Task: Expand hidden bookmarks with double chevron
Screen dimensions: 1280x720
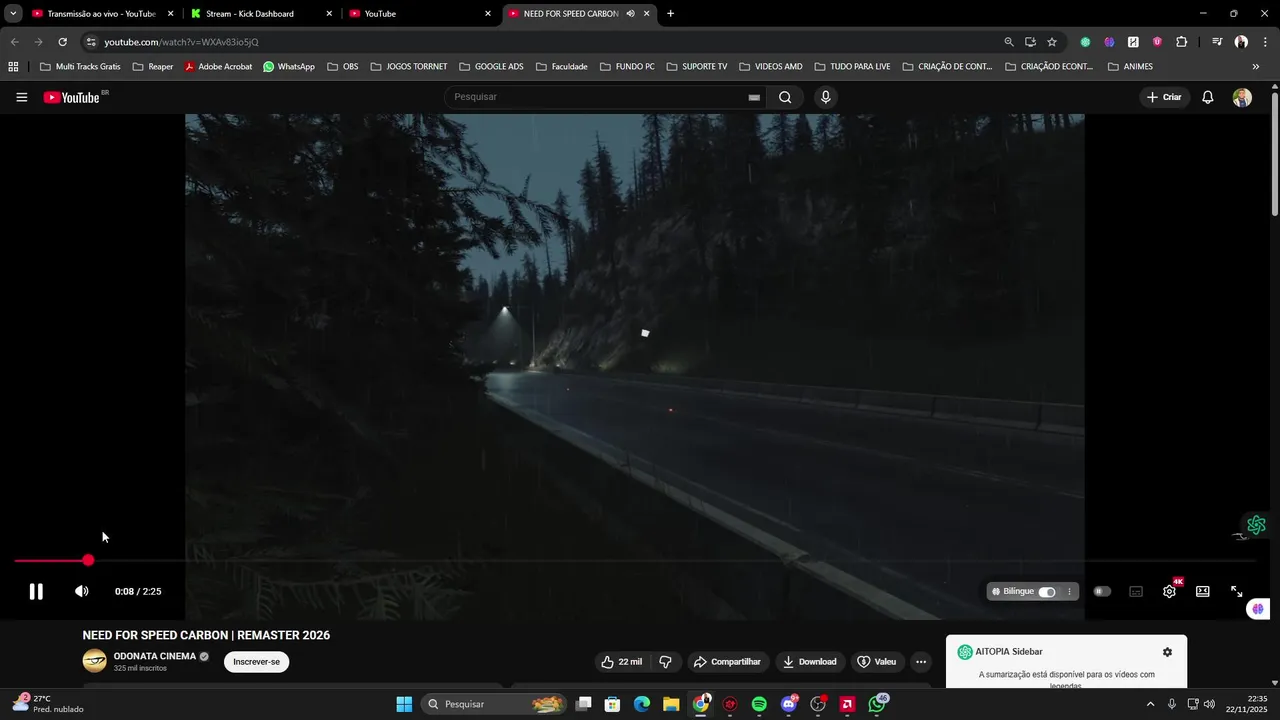Action: click(x=1256, y=67)
